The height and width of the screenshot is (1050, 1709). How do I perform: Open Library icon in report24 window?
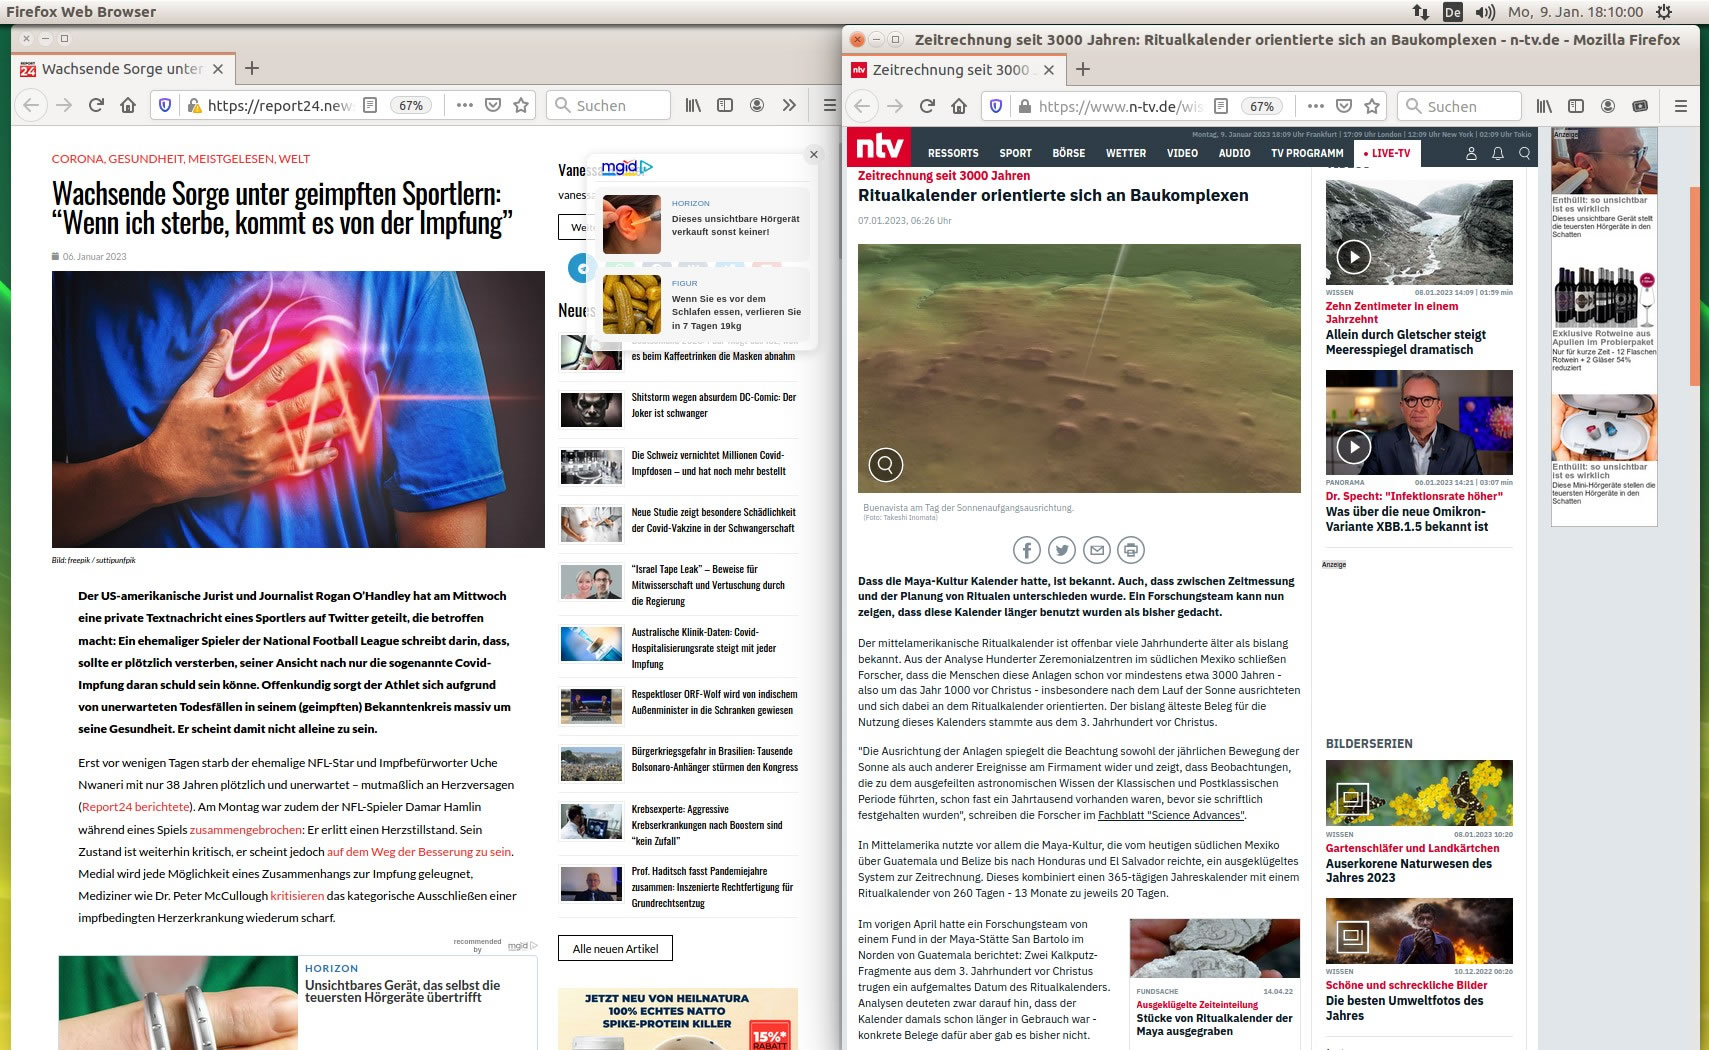(x=693, y=105)
